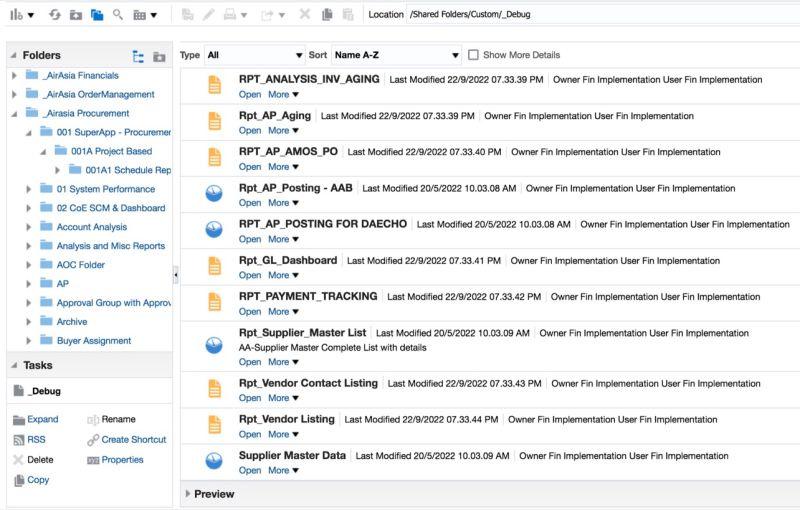This screenshot has width=800, height=510.
Task: Click the Paste toolbar icon
Action: pyautogui.click(x=348, y=15)
